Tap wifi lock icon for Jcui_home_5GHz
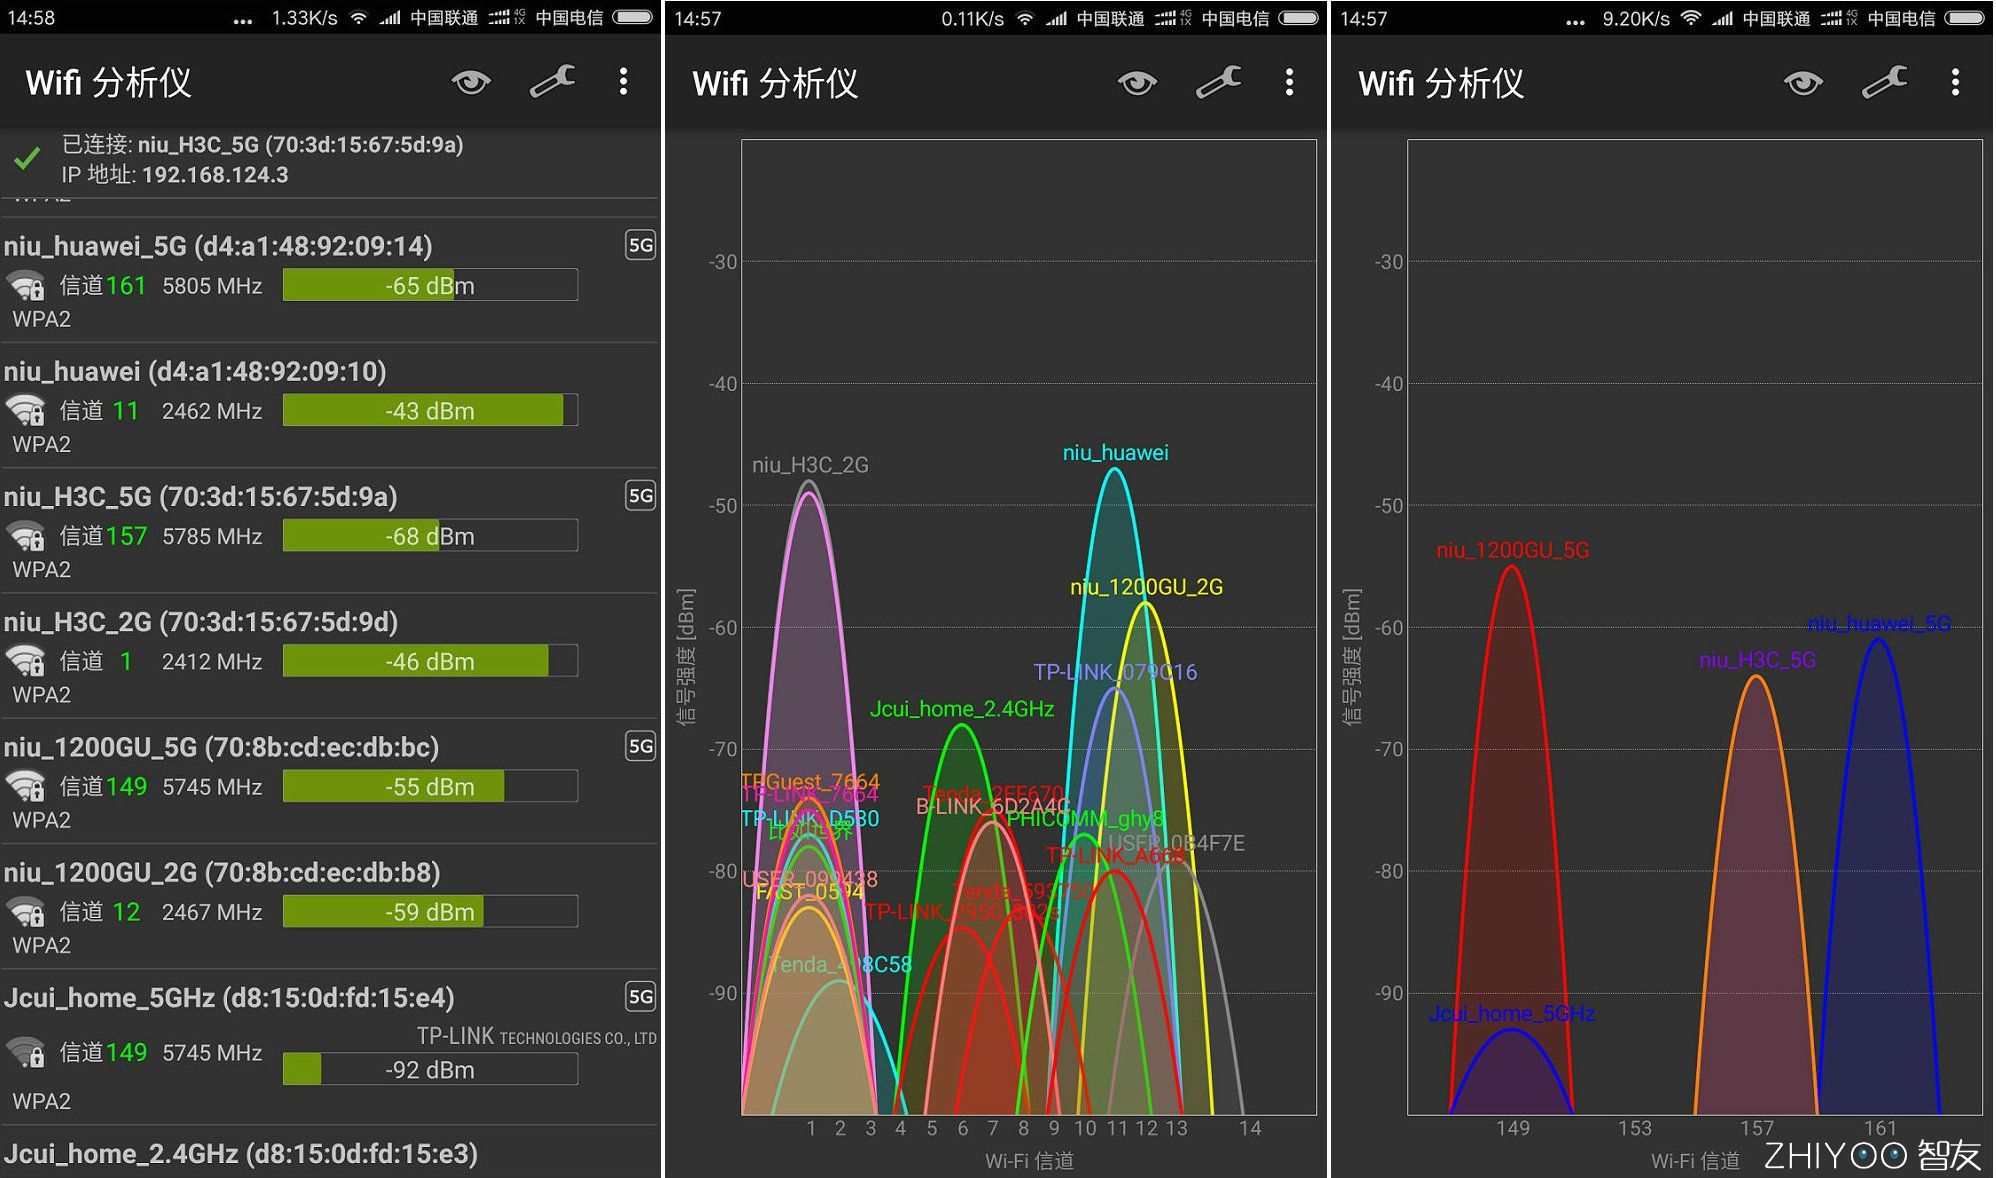 tap(26, 1053)
